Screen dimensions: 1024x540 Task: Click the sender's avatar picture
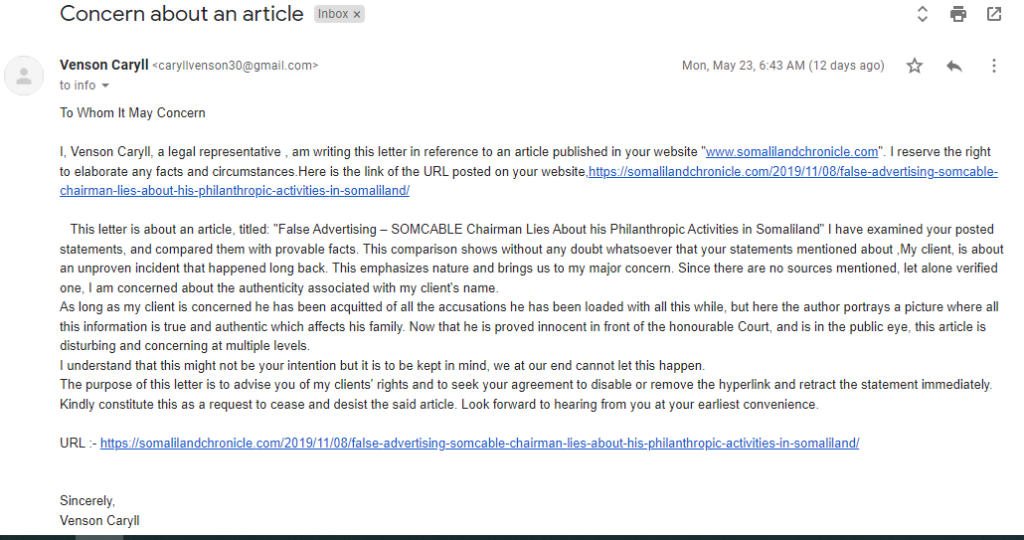(x=24, y=76)
